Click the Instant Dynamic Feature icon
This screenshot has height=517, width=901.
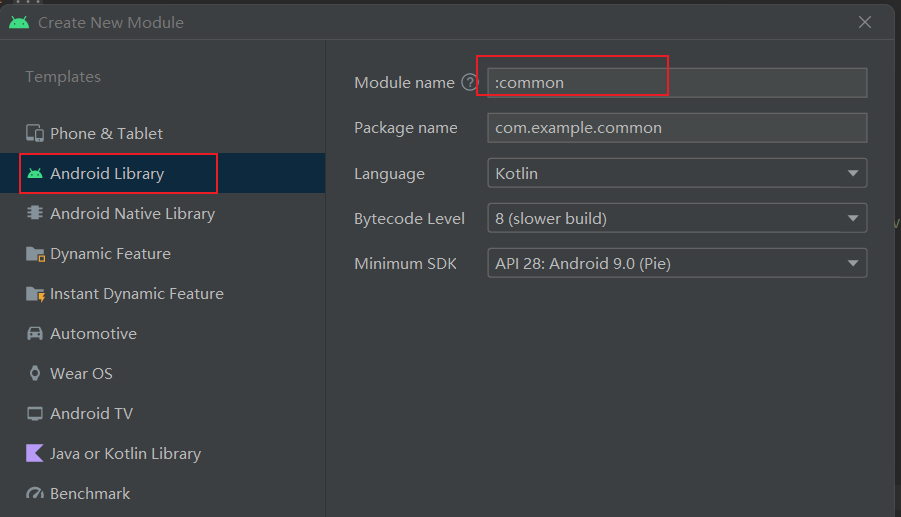point(35,293)
